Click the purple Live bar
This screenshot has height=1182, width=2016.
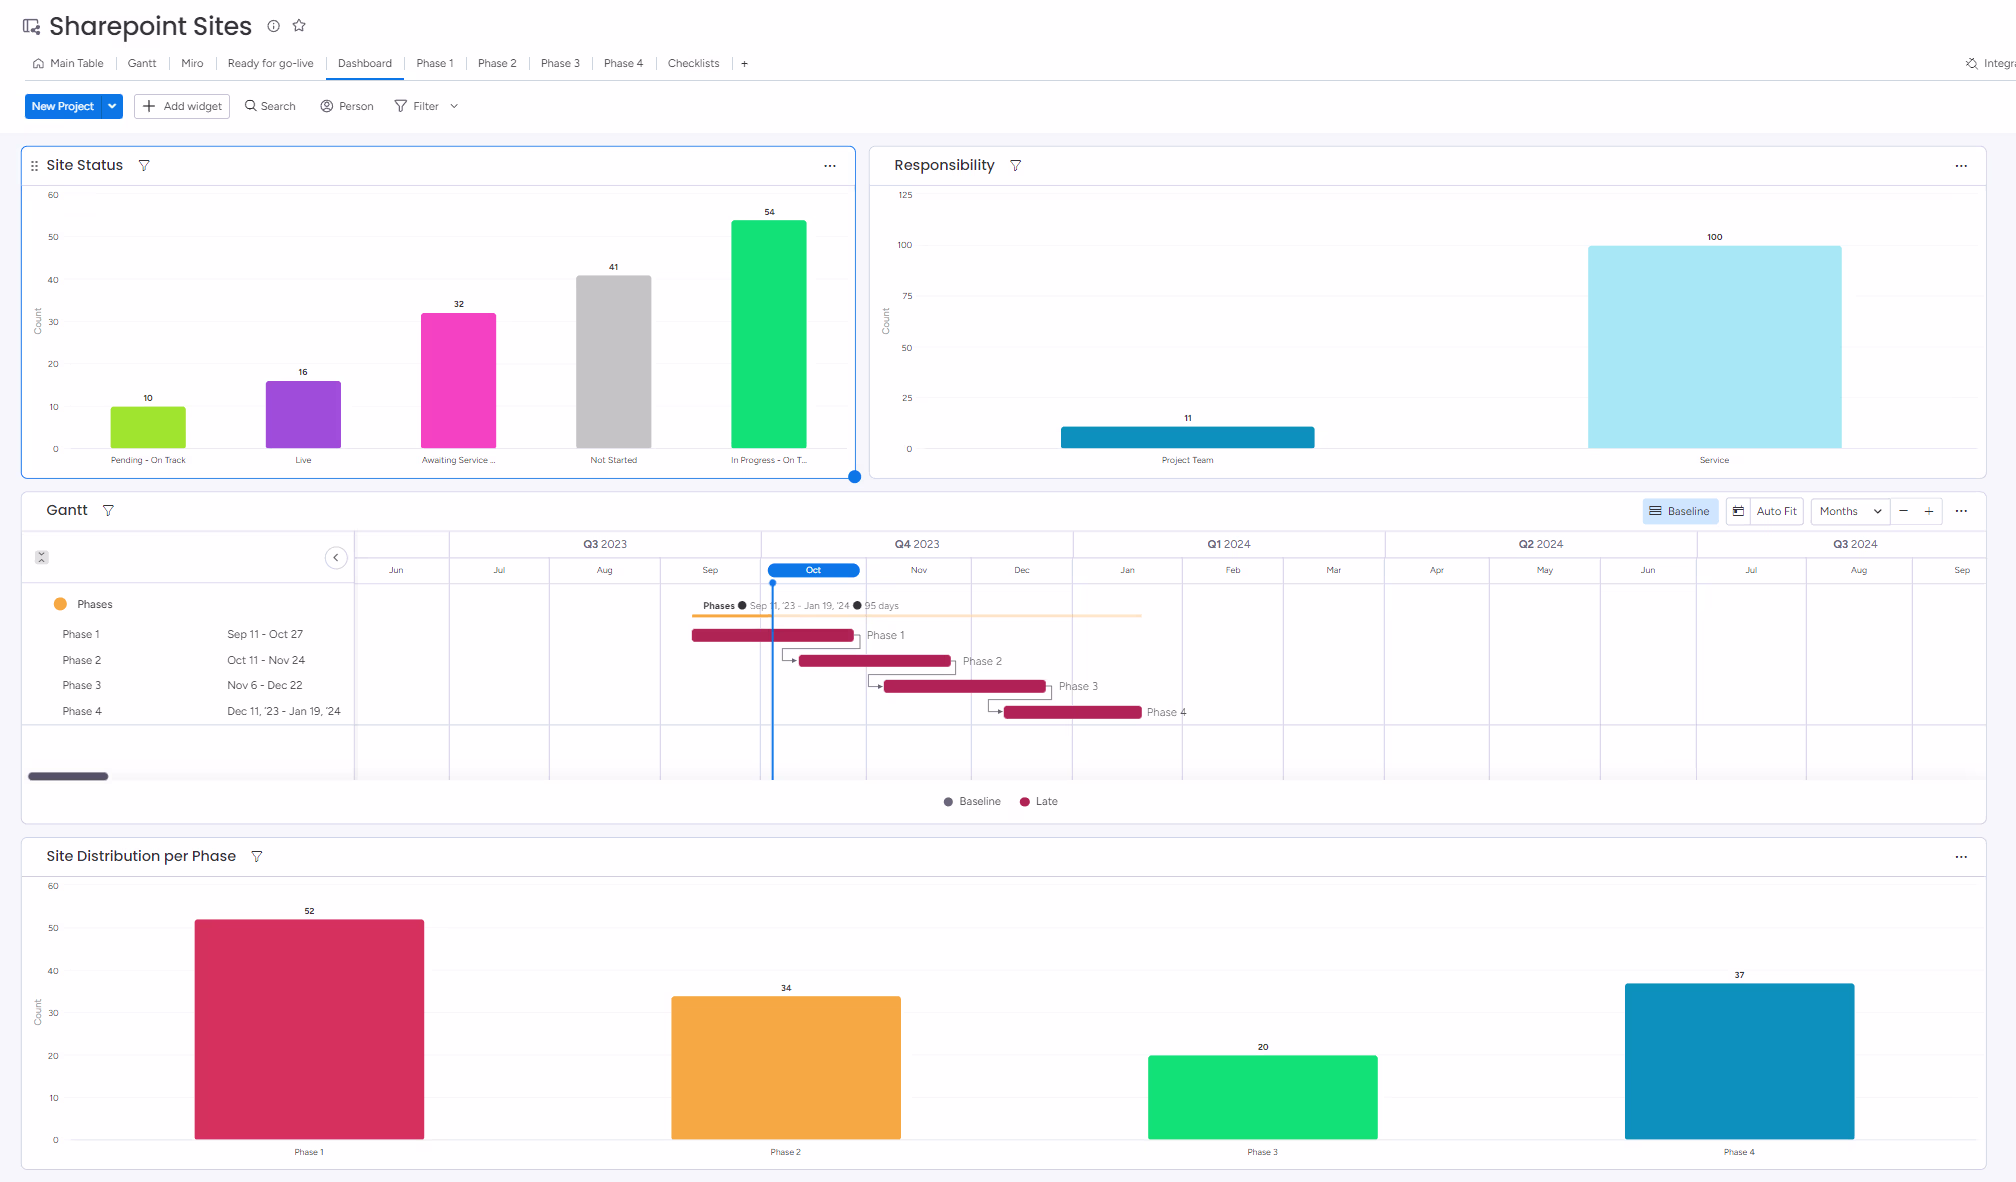[303, 414]
